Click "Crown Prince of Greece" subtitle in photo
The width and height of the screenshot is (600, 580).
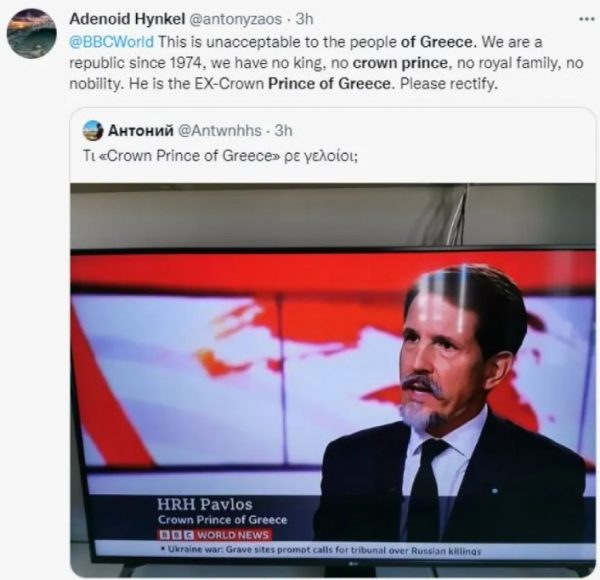click(x=222, y=519)
